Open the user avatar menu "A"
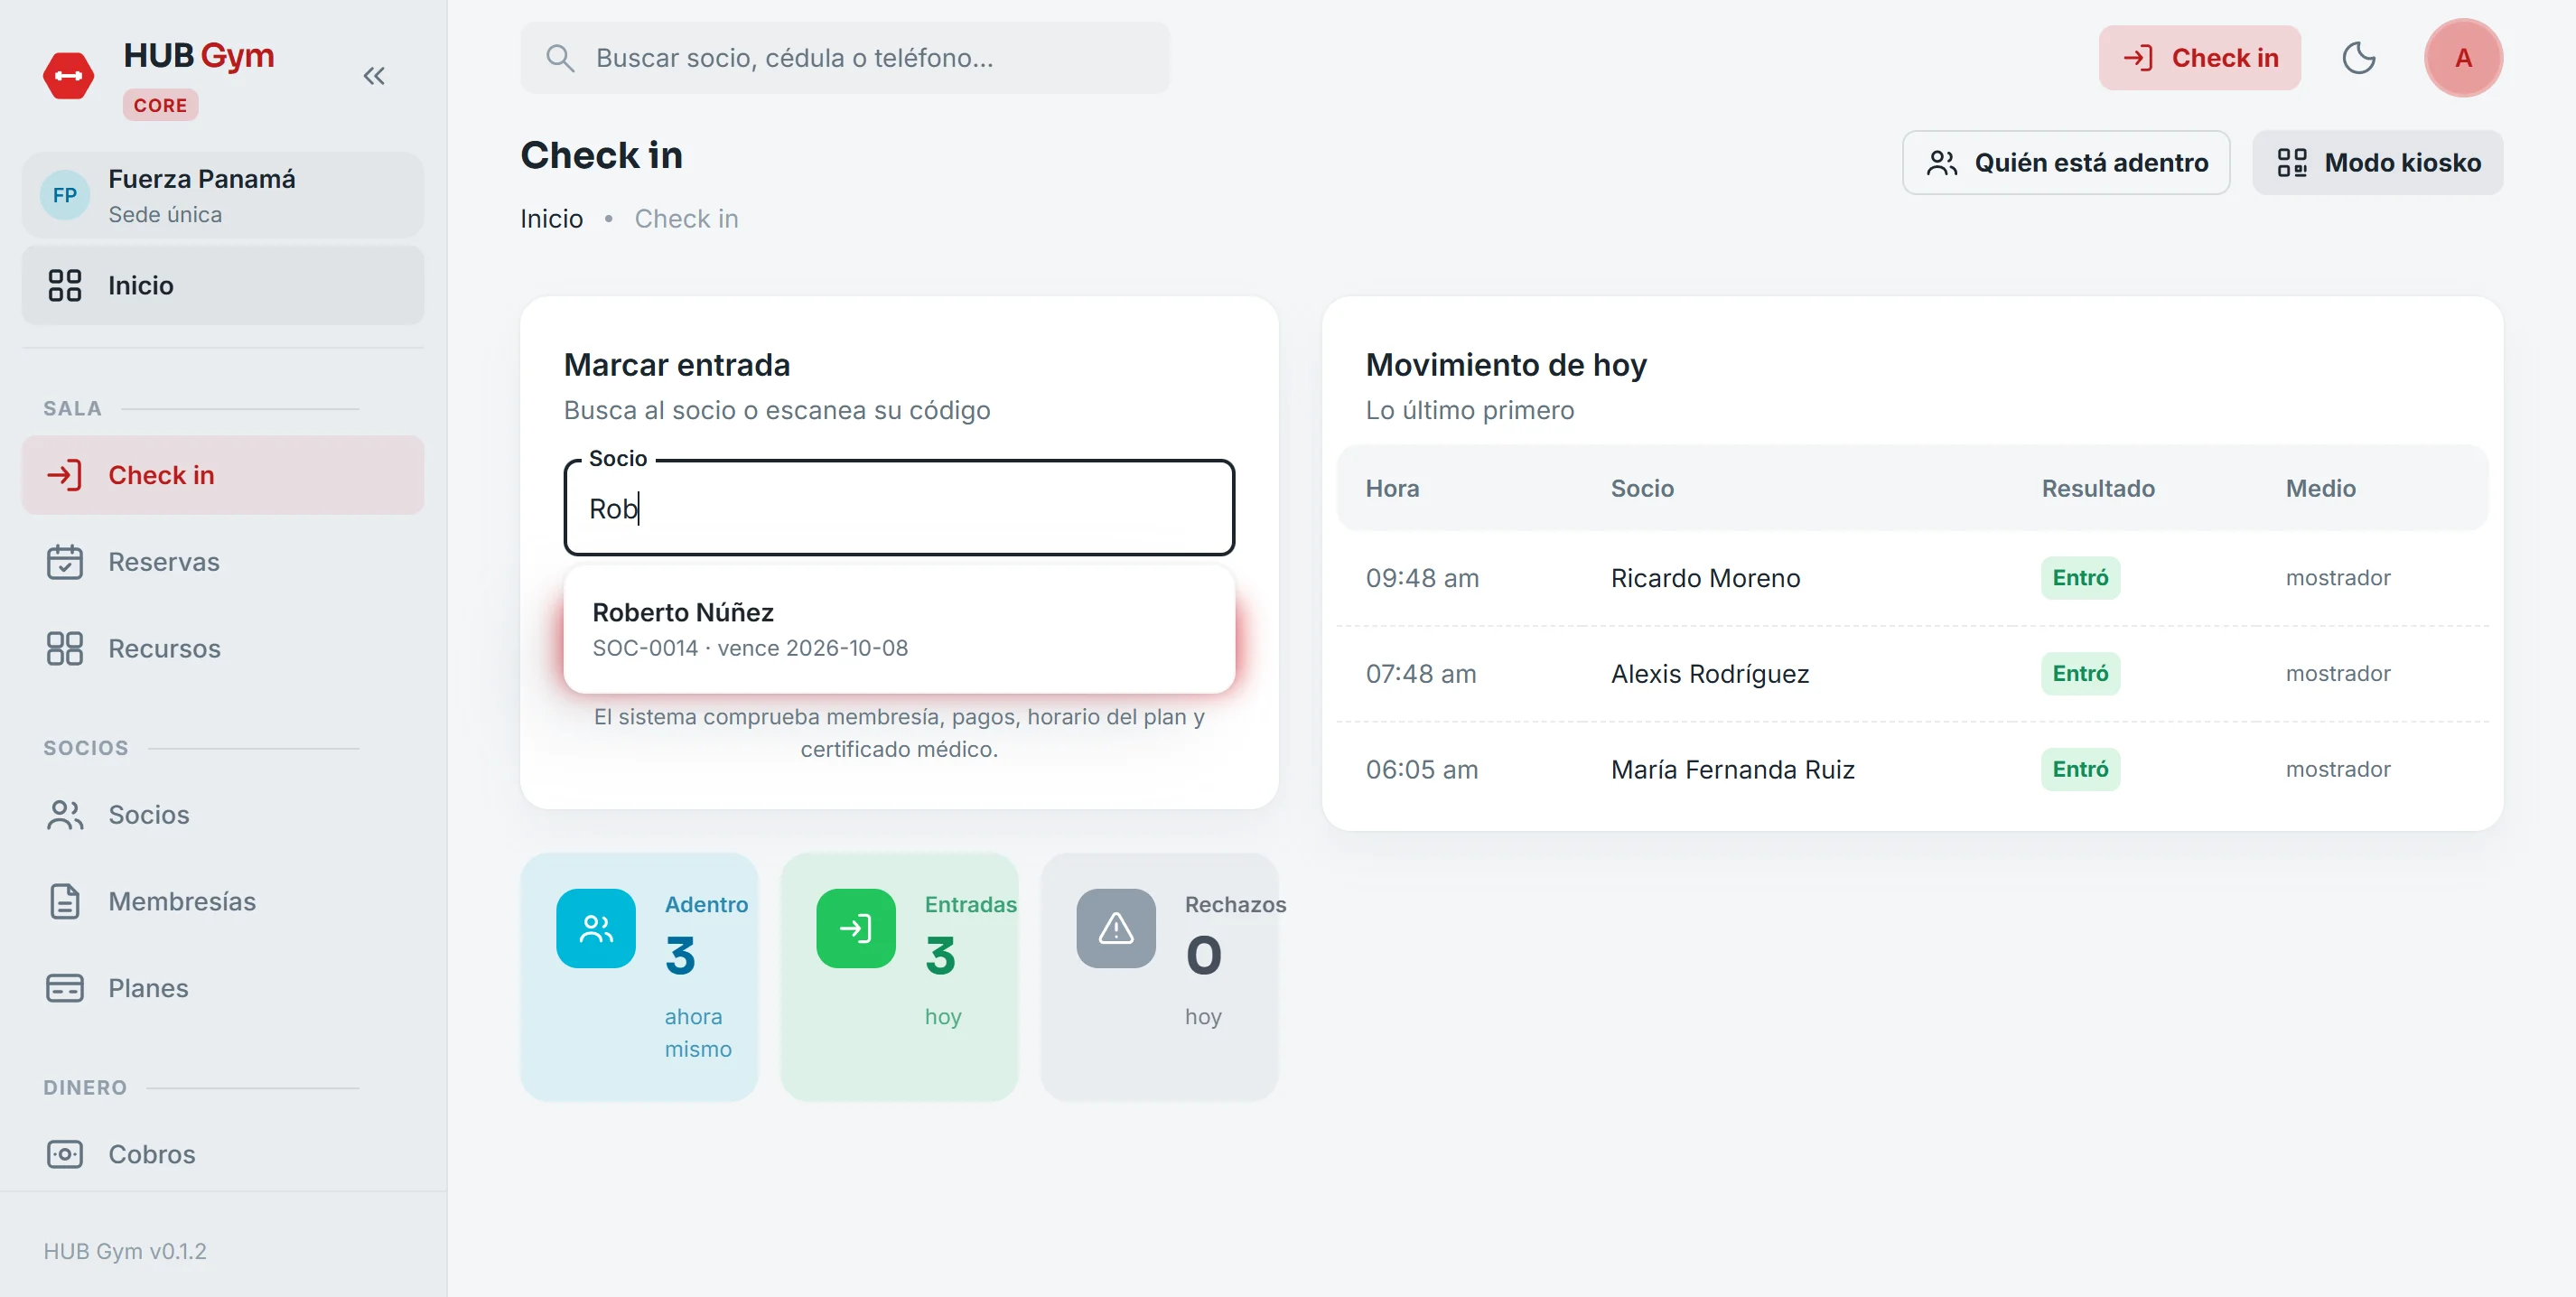 (x=2463, y=58)
